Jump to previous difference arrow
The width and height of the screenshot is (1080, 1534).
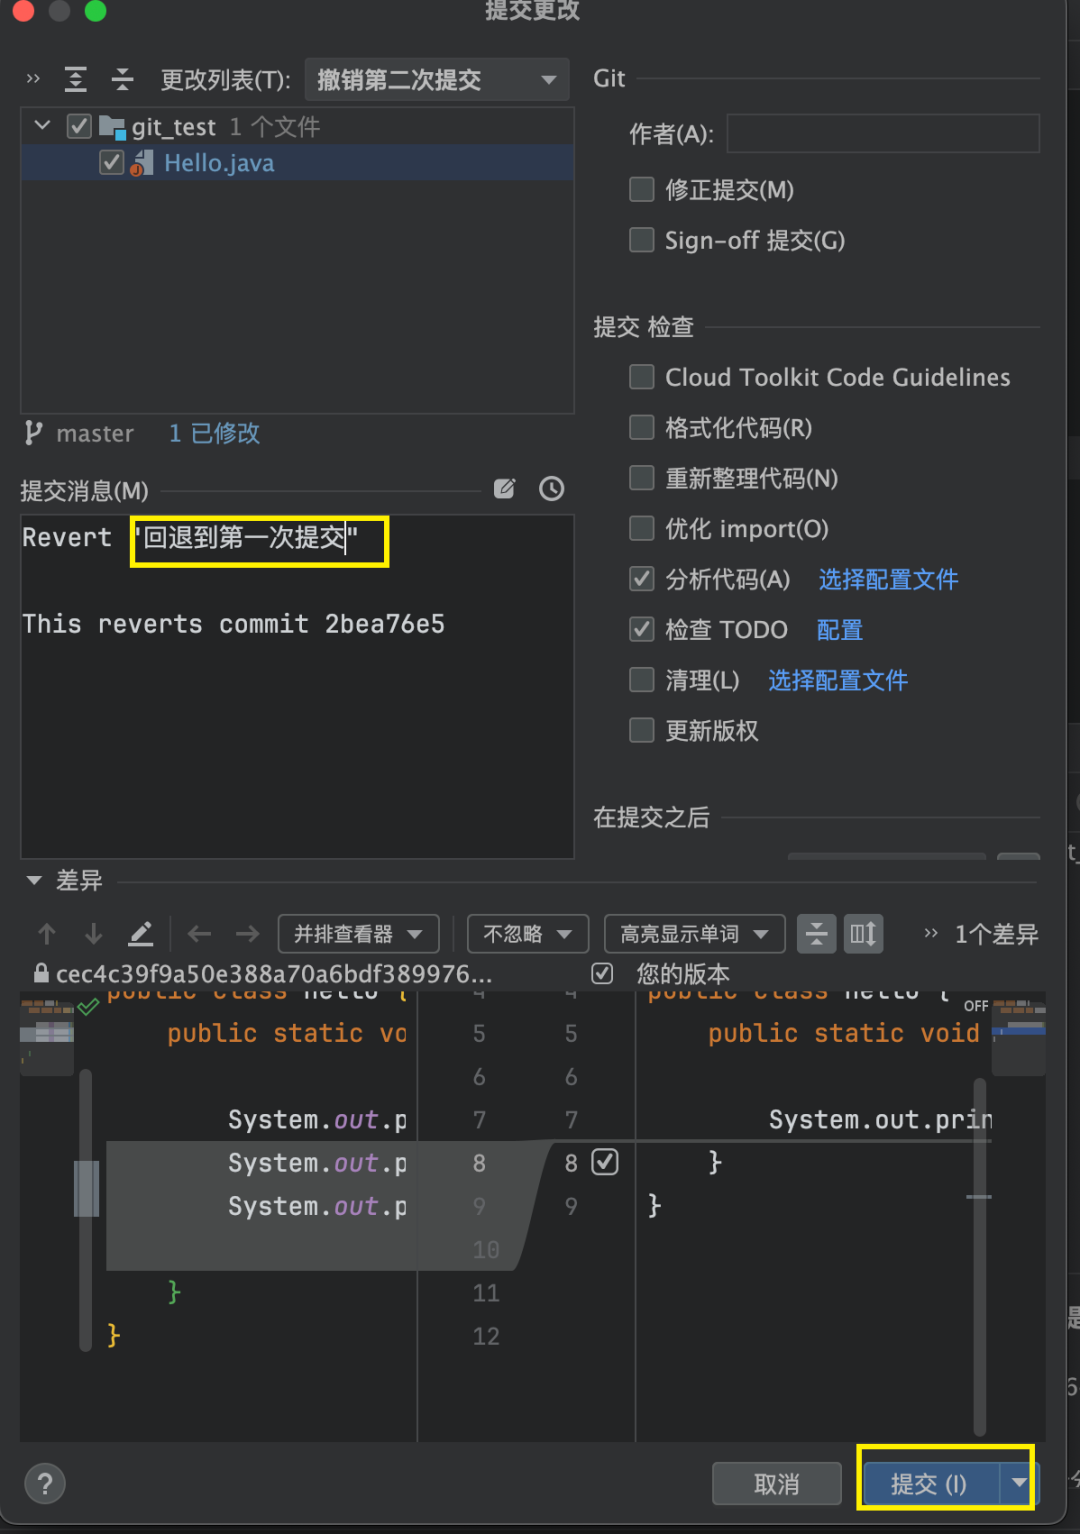click(47, 934)
